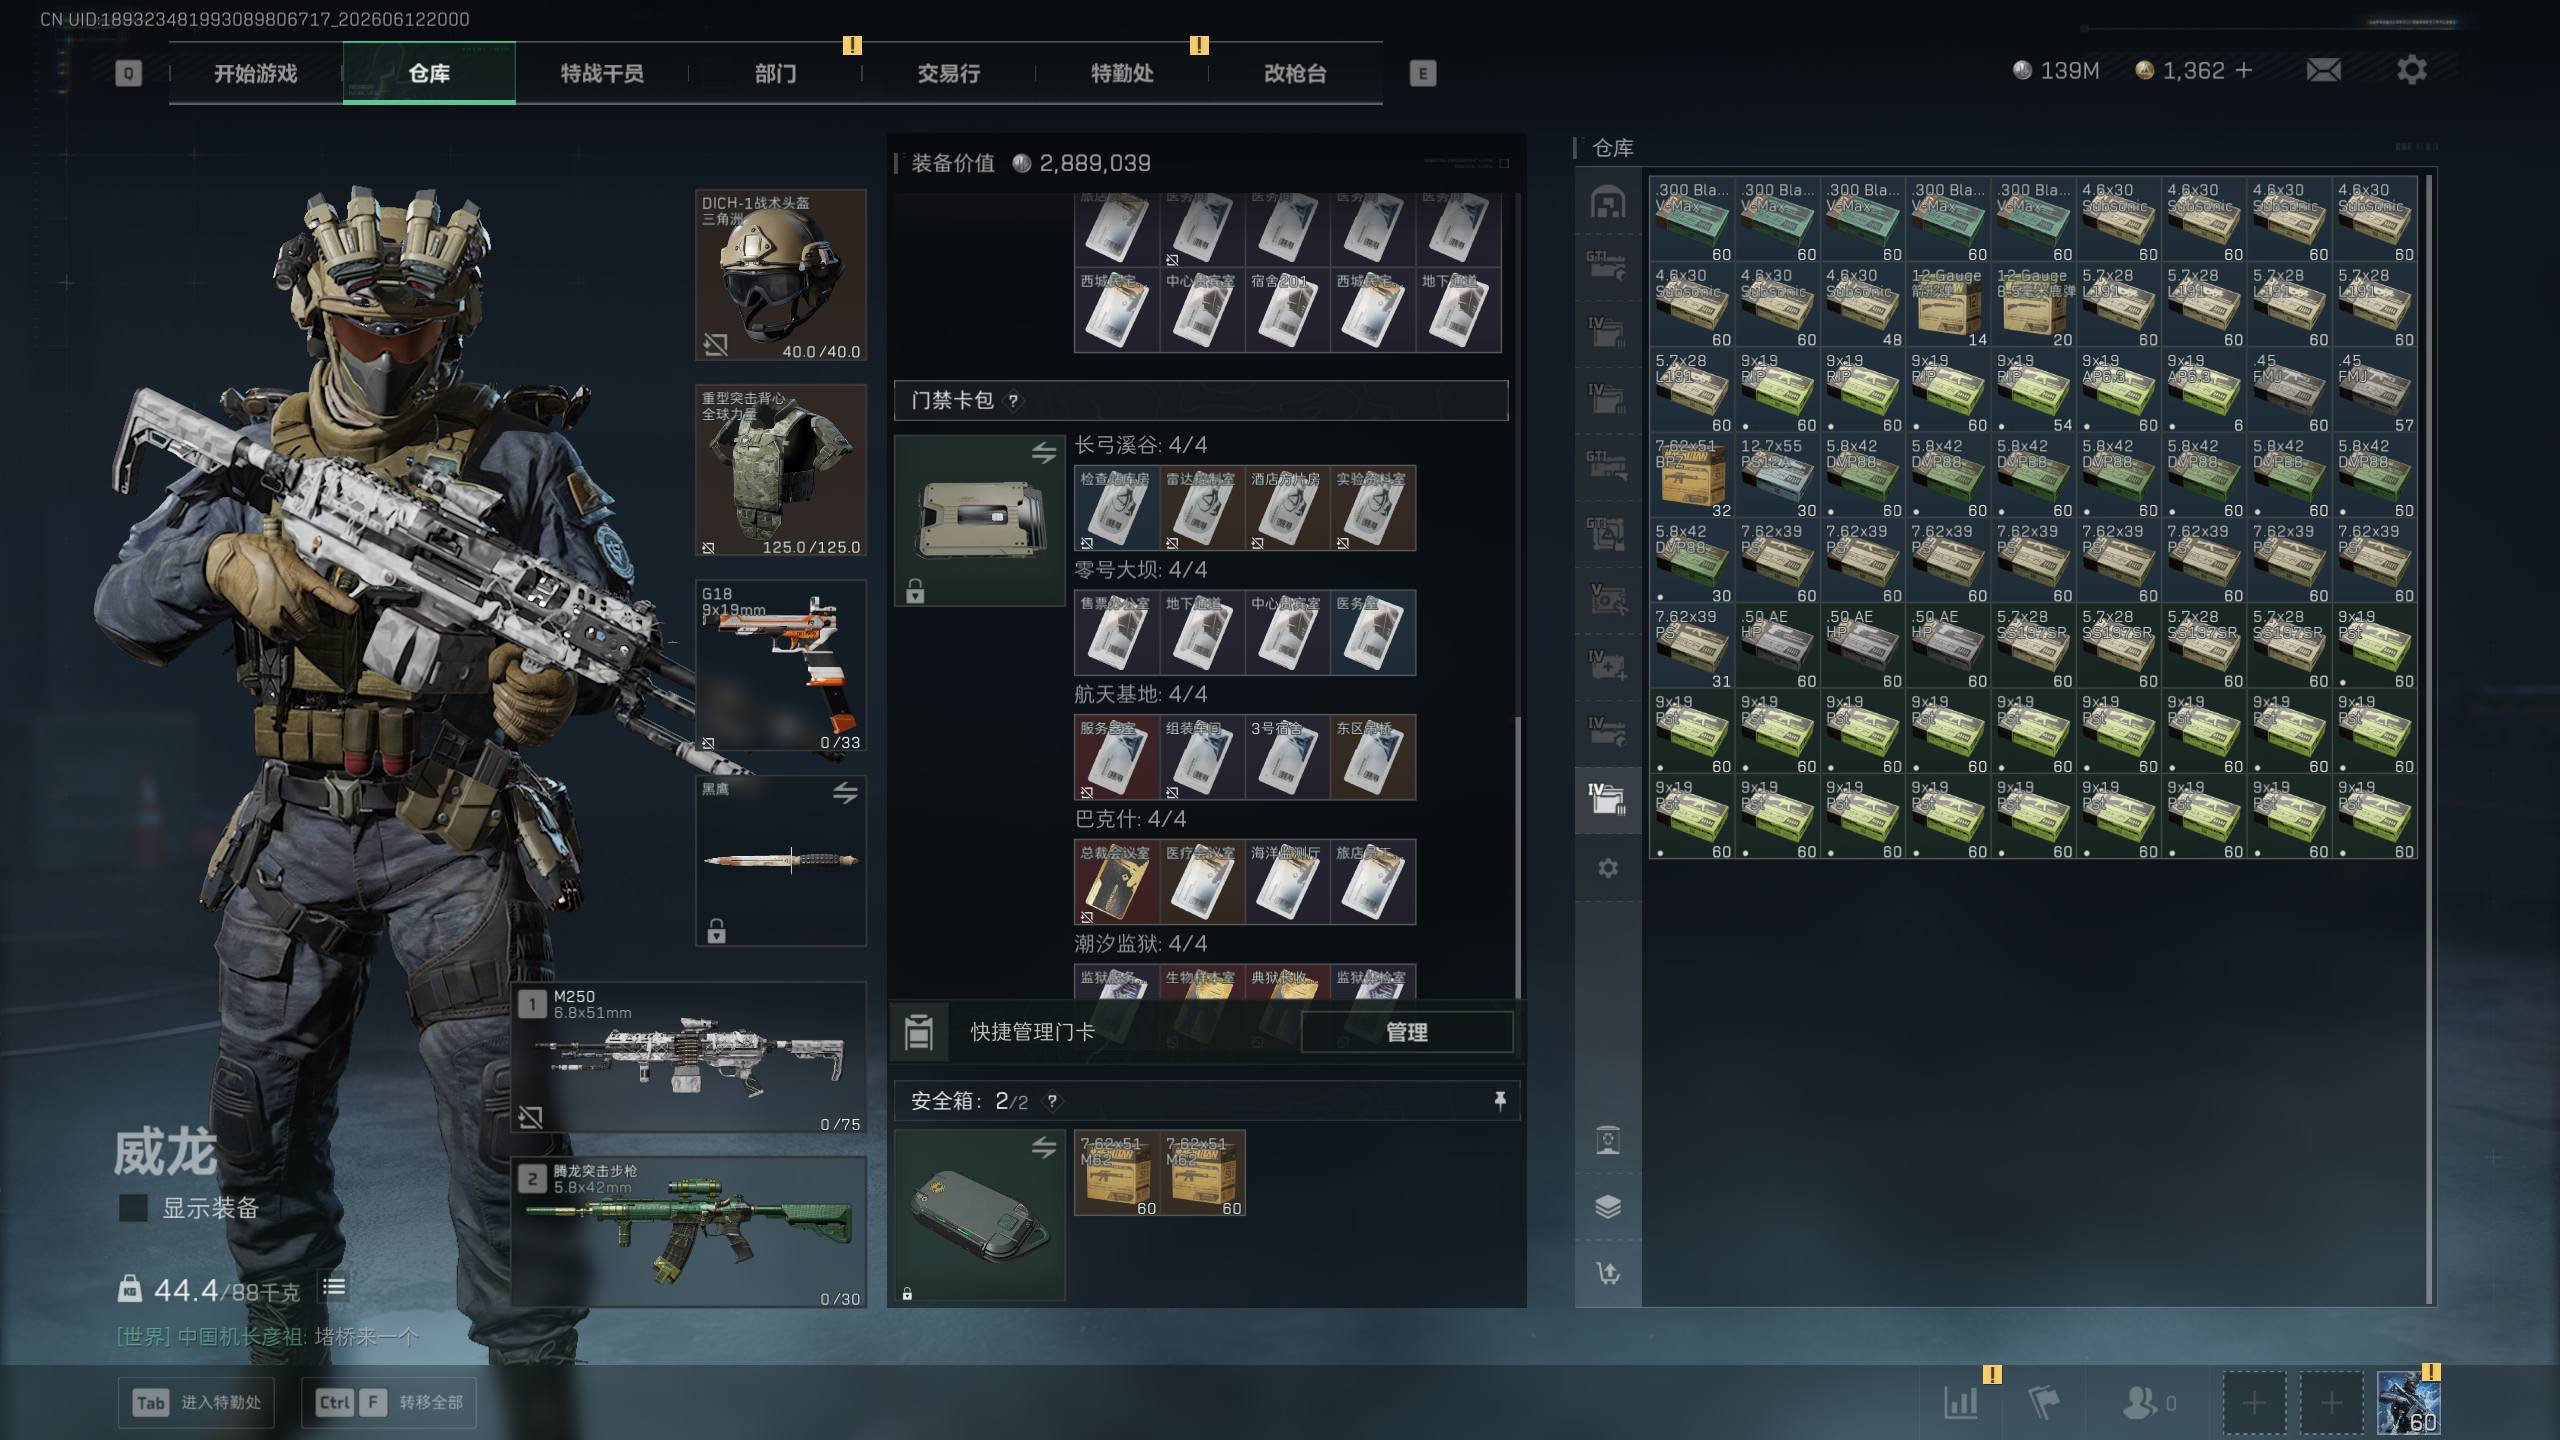Select the M250 primary weapon slot
2560x1440 pixels.
(689, 1057)
